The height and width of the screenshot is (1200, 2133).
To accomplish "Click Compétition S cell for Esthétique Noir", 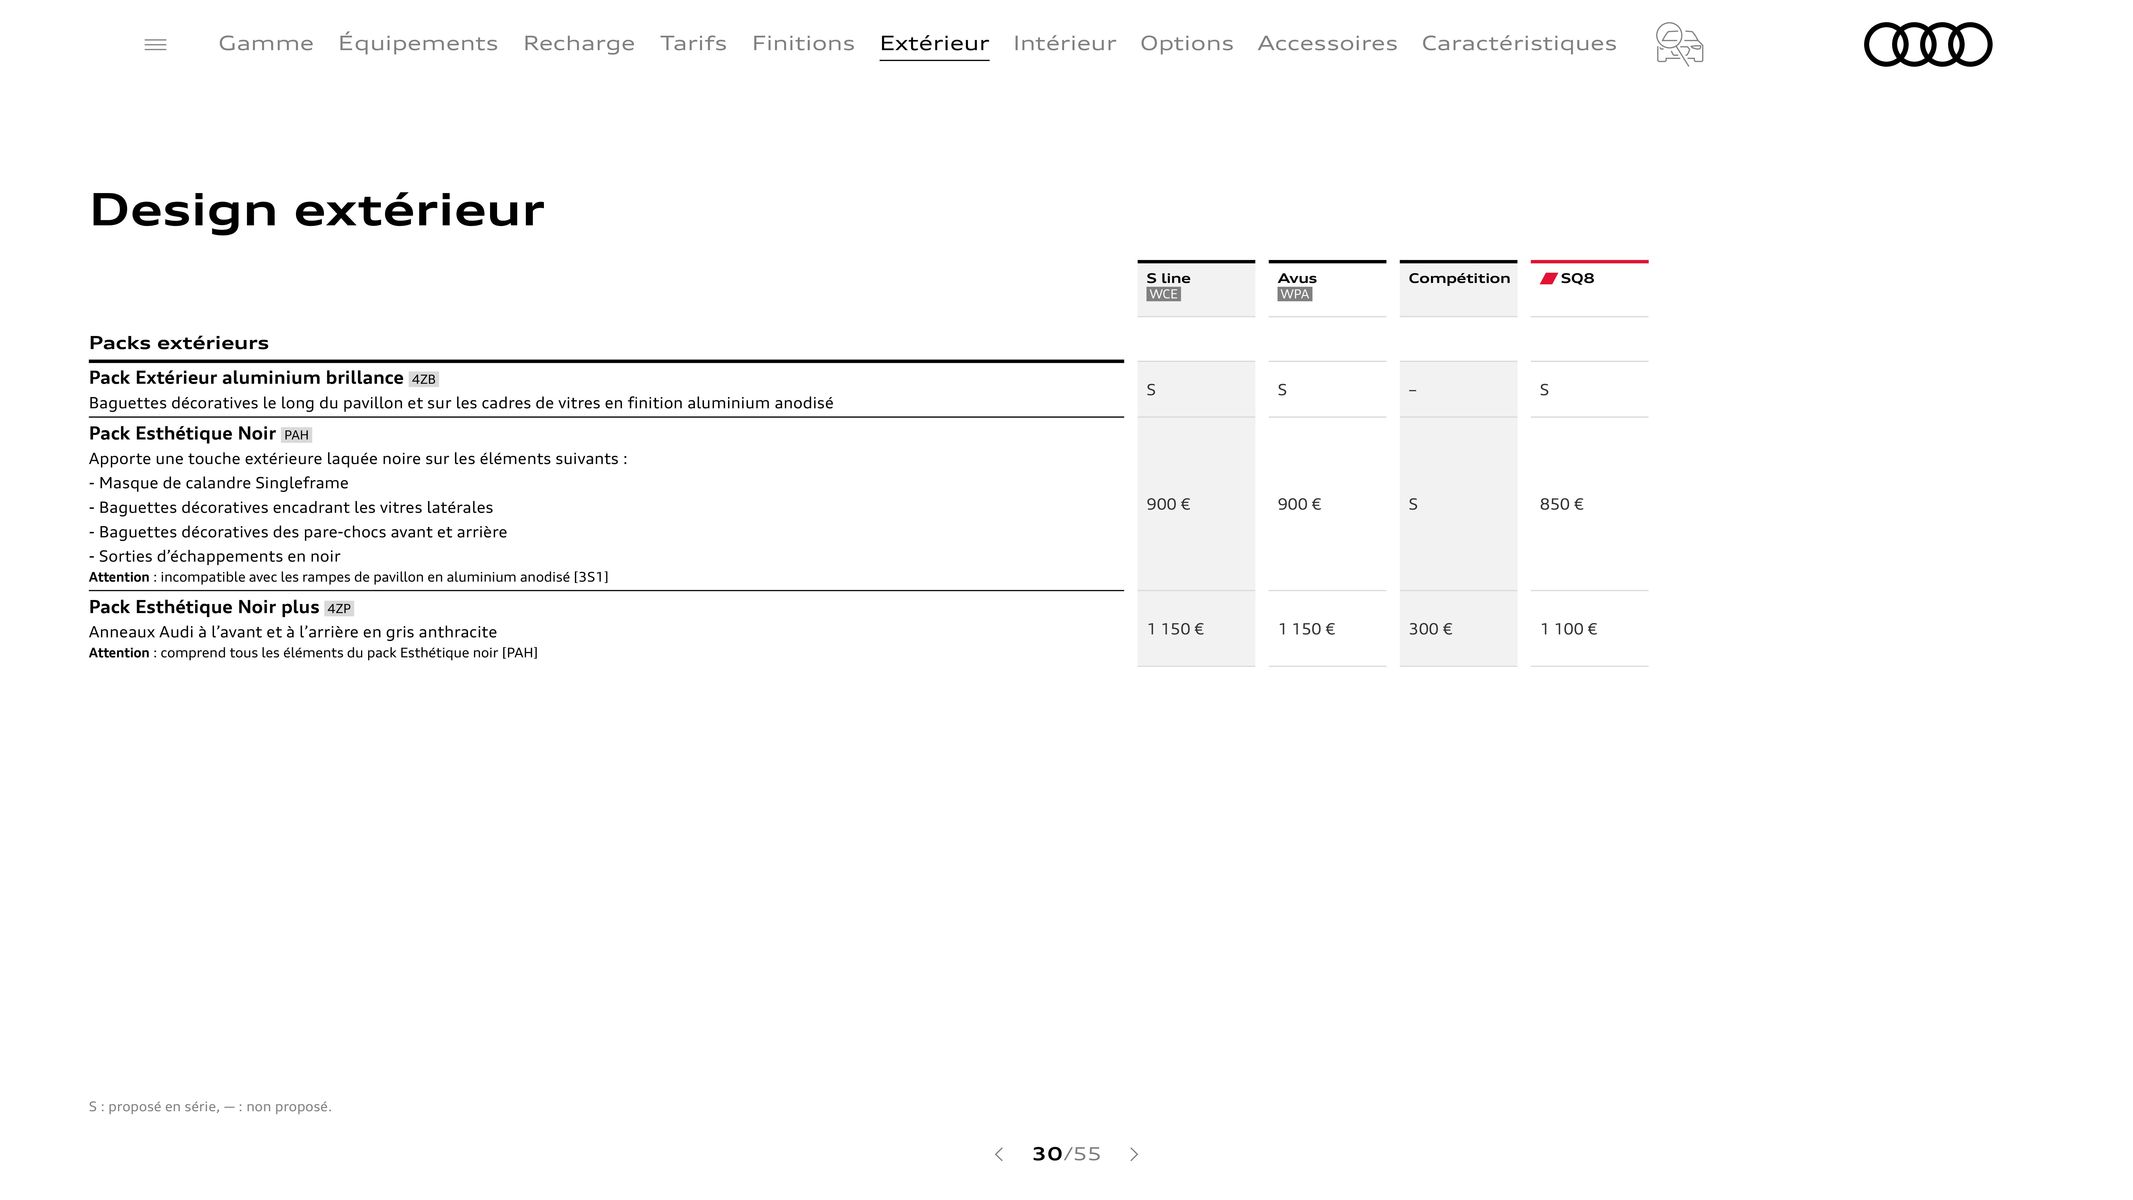I will [x=1413, y=504].
